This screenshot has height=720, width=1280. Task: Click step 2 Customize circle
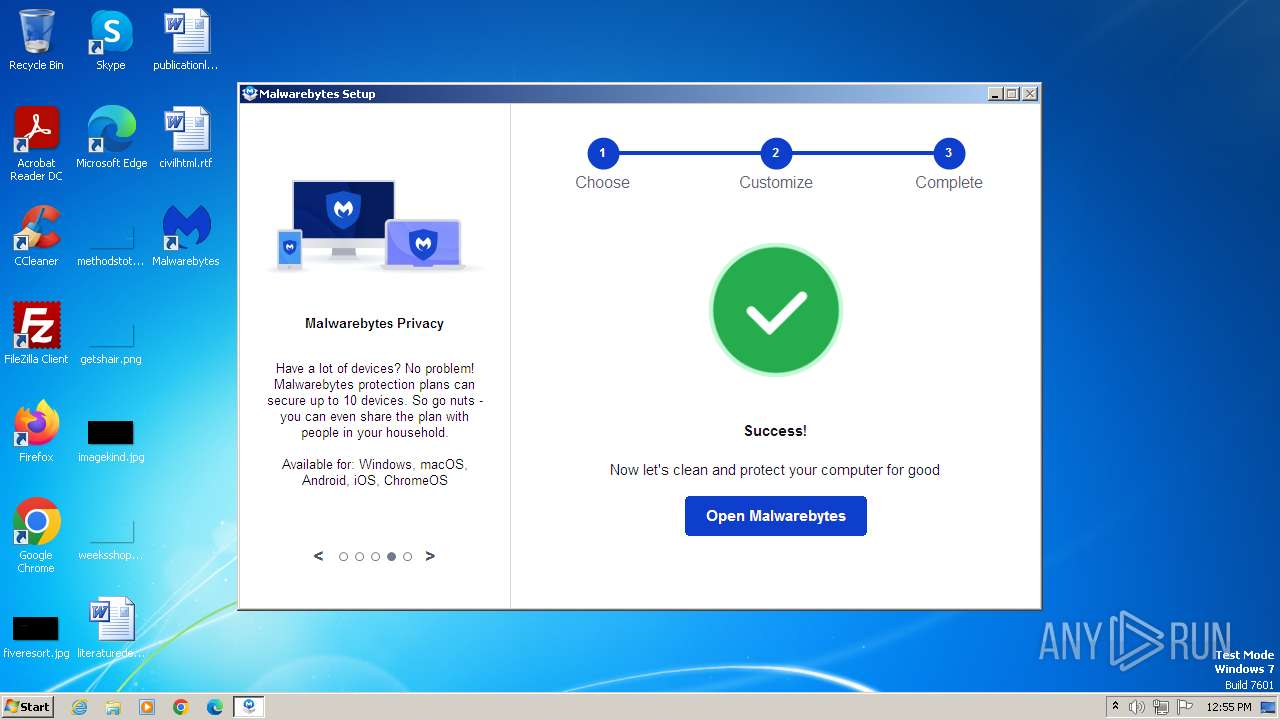(x=775, y=153)
